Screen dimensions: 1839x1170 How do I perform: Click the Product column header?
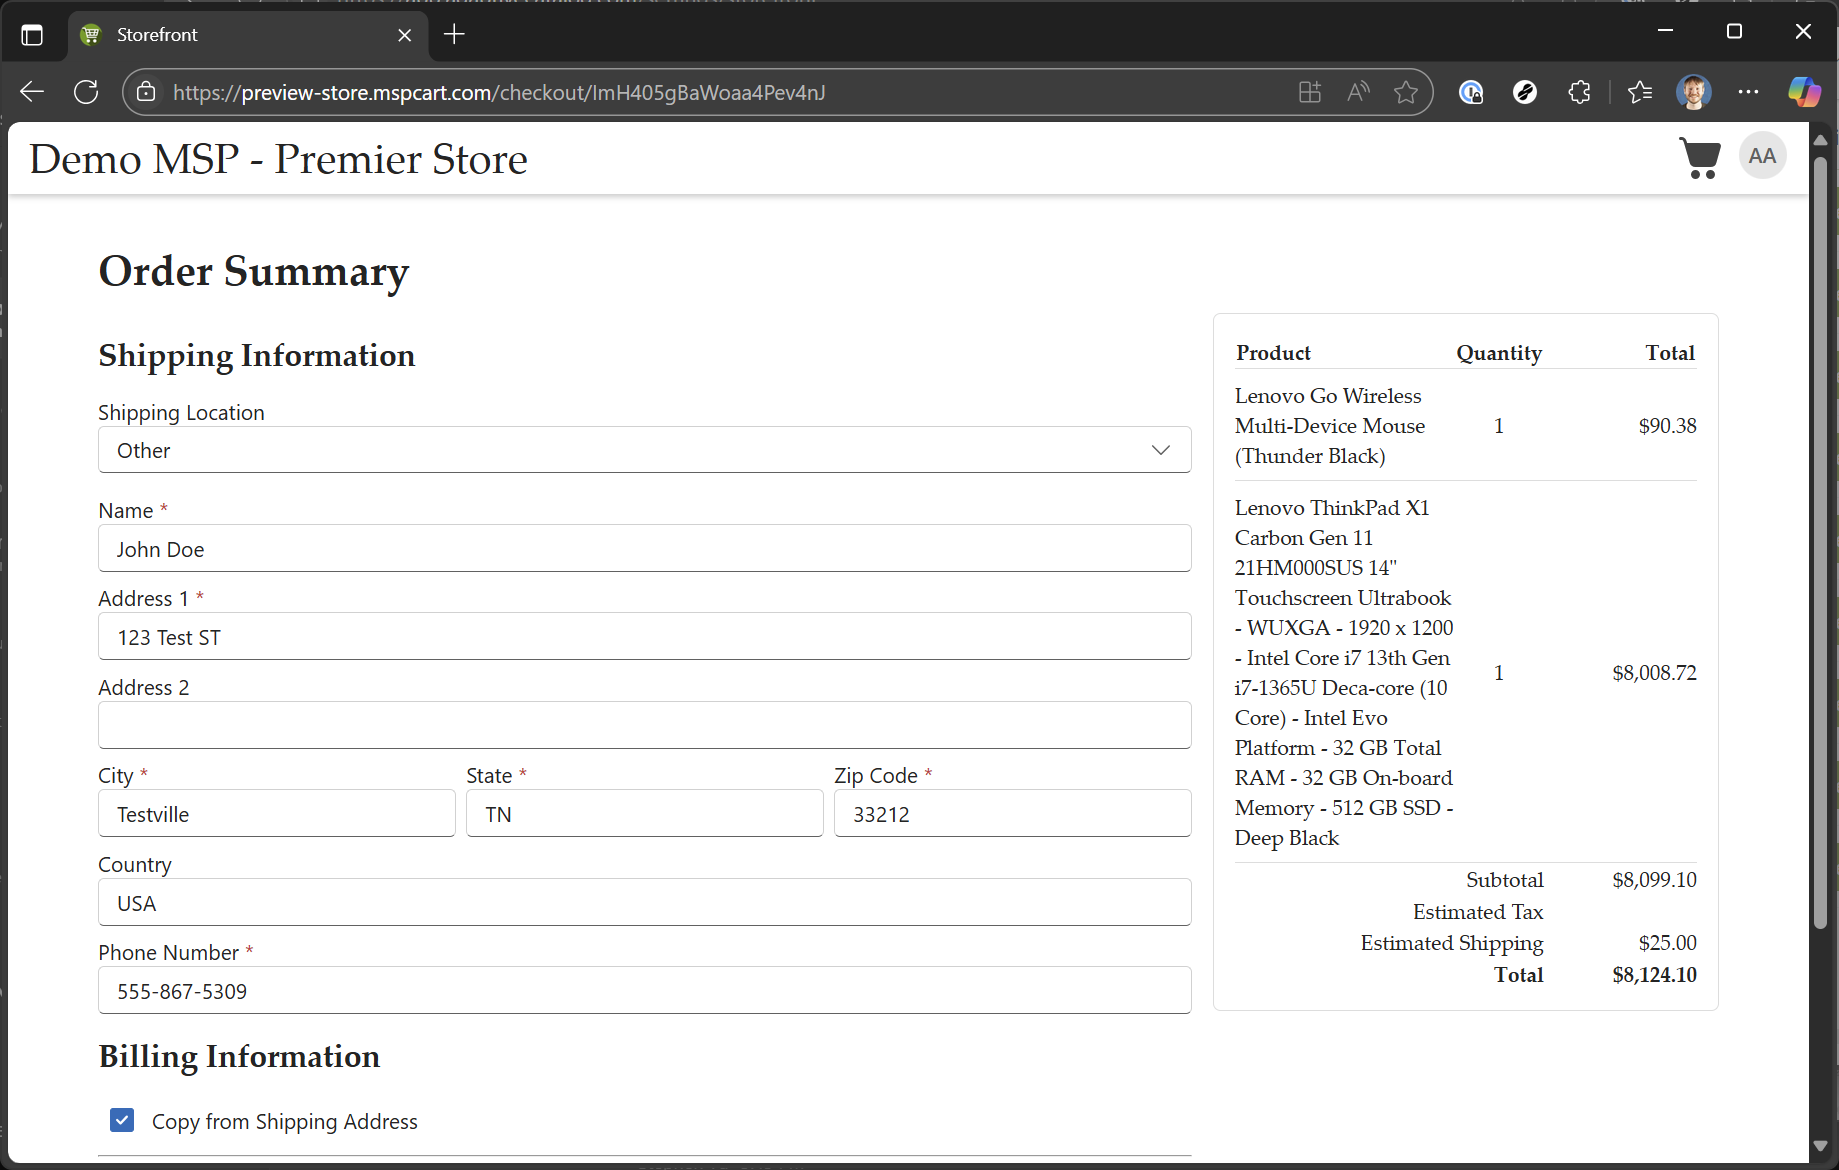click(1273, 353)
